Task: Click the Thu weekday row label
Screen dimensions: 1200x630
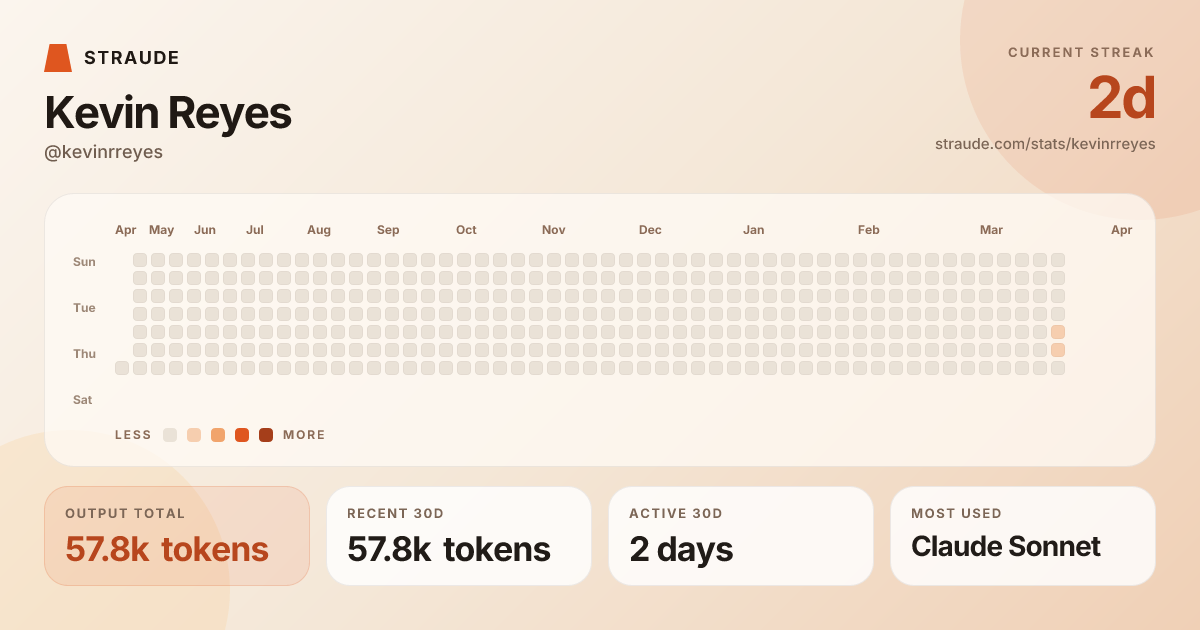Action: pyautogui.click(x=84, y=354)
